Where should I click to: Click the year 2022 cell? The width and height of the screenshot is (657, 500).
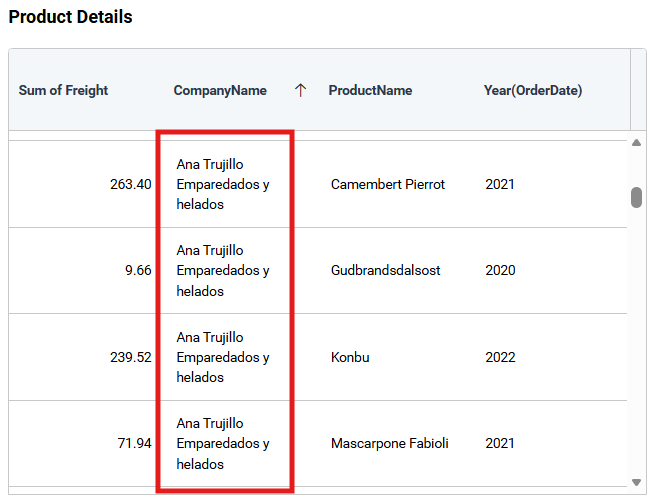[501, 357]
